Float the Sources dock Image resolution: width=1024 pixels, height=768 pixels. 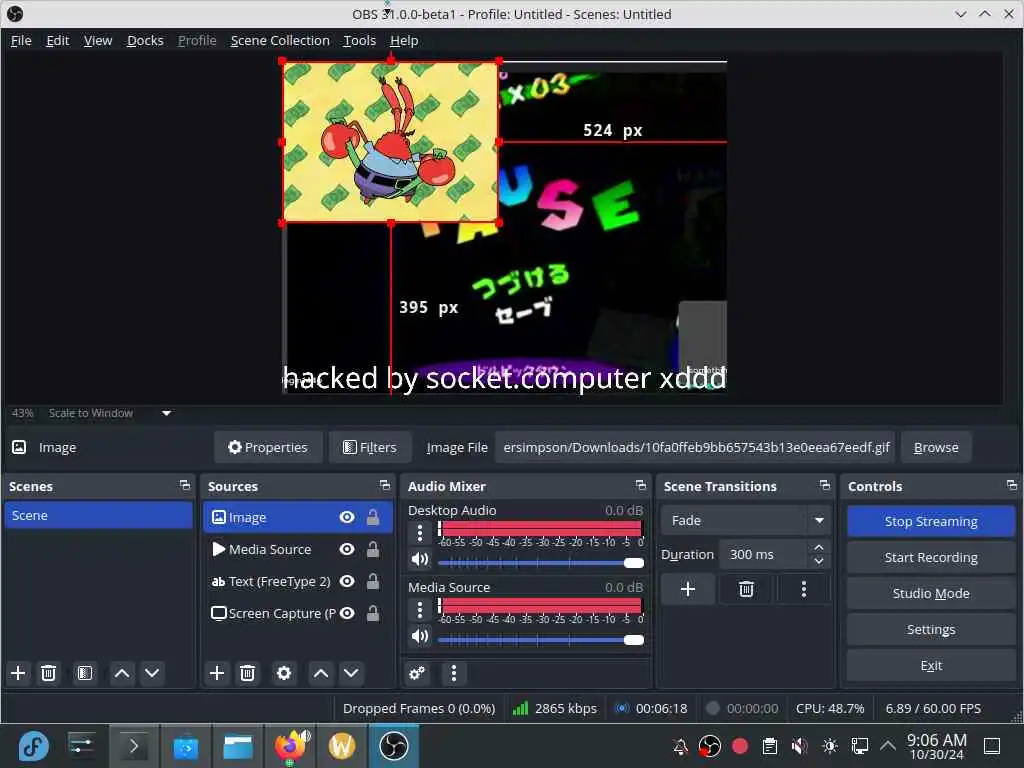385,485
